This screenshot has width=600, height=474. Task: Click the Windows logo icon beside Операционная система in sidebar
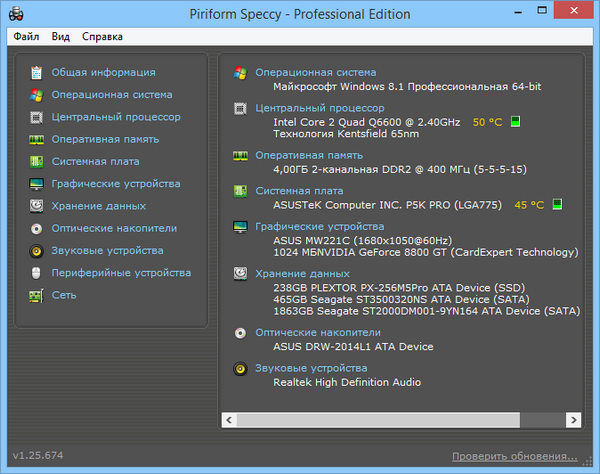(x=36, y=95)
